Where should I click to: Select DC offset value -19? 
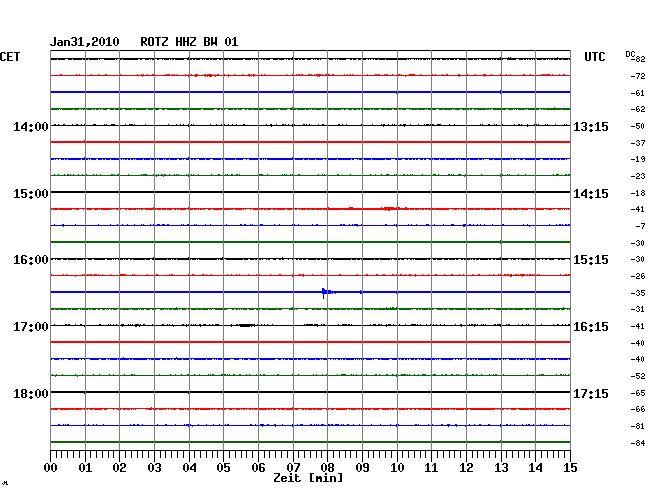(x=638, y=159)
